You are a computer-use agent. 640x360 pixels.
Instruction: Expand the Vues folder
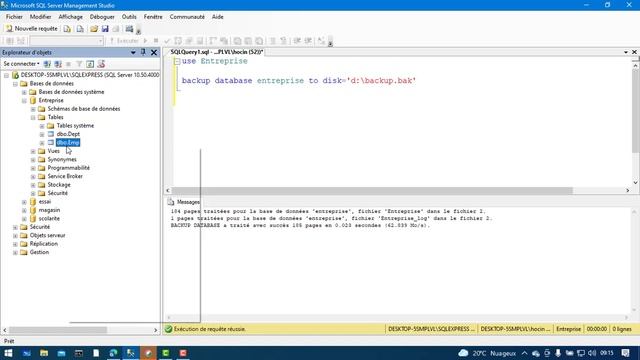click(33, 151)
